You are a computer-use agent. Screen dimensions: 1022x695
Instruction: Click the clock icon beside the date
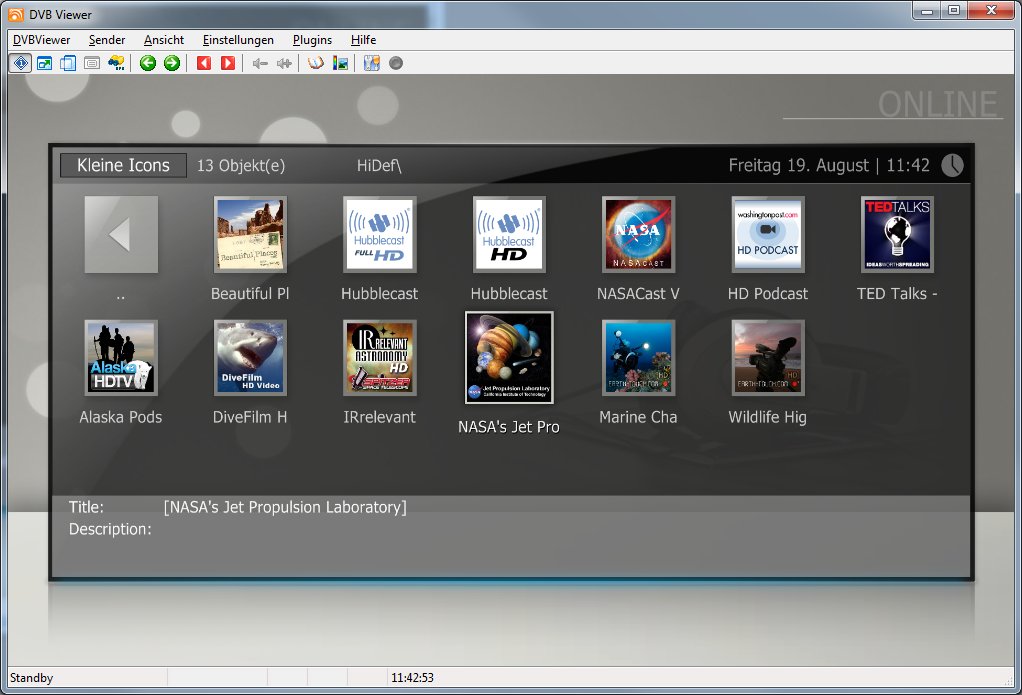coord(952,165)
